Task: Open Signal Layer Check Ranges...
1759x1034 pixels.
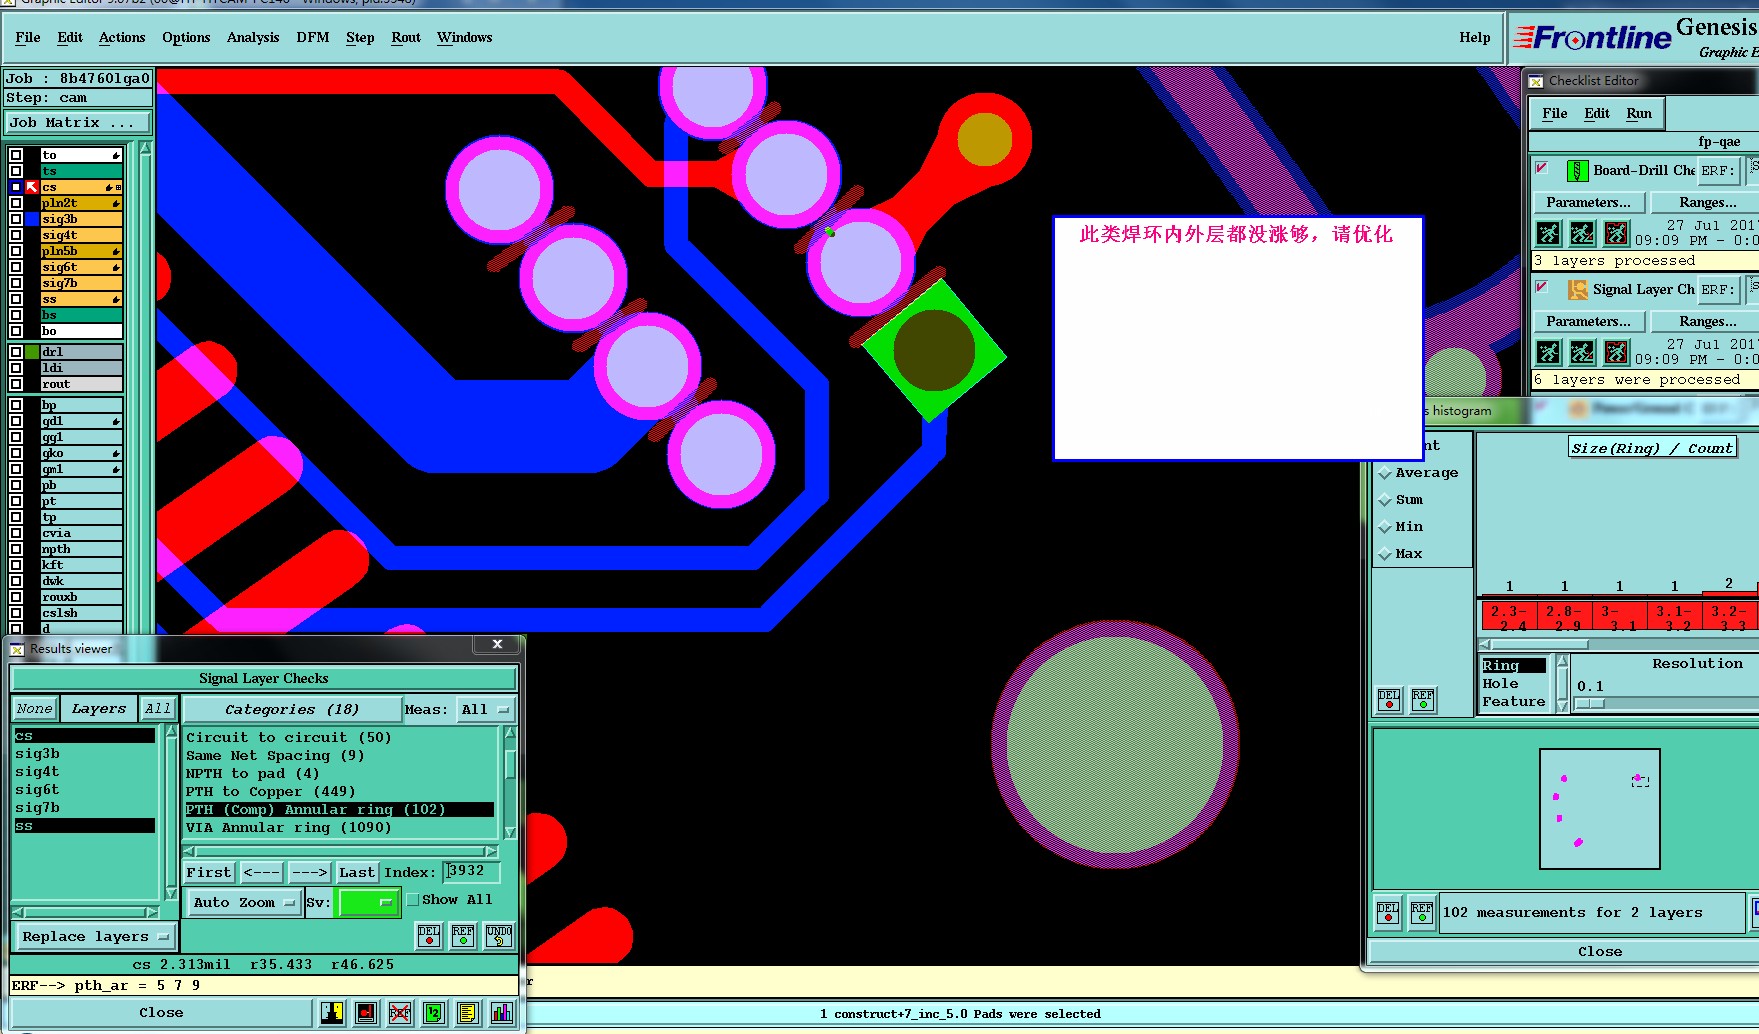Action: pyautogui.click(x=1708, y=322)
